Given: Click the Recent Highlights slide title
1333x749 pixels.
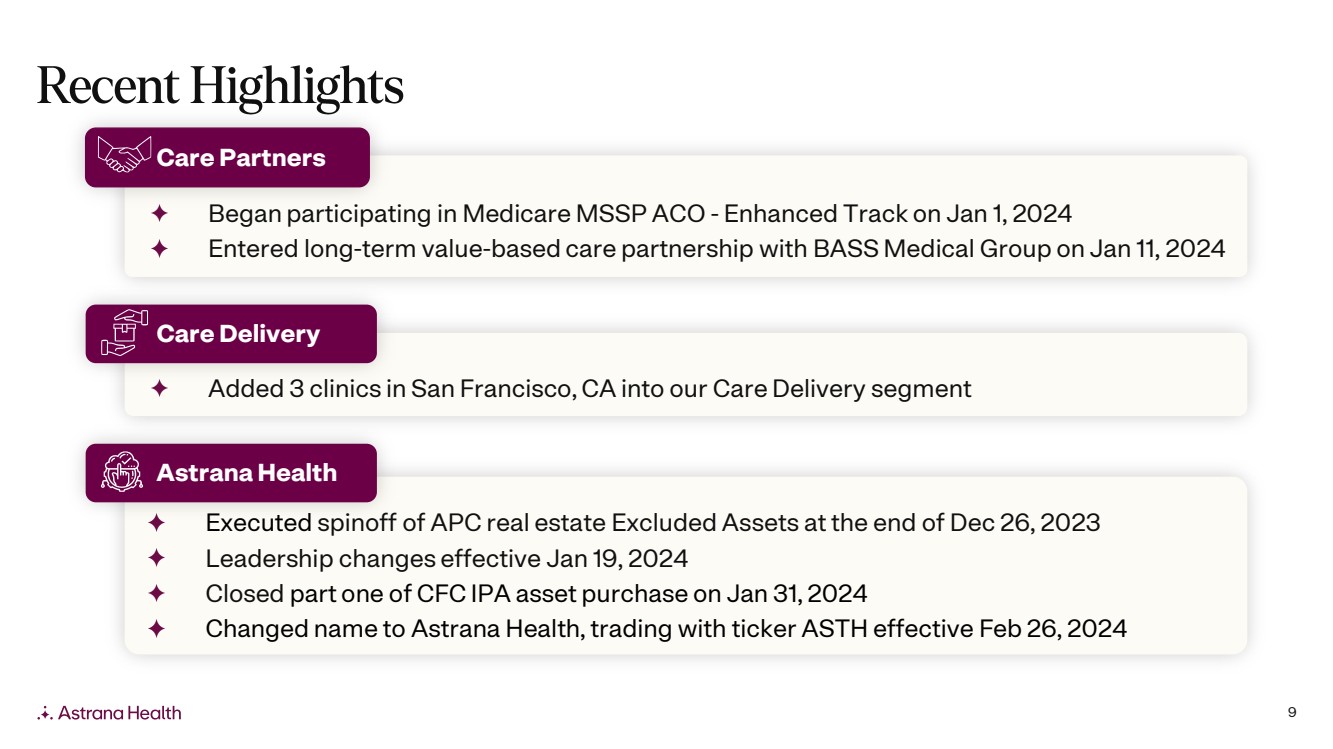Looking at the screenshot, I should coord(220,86).
